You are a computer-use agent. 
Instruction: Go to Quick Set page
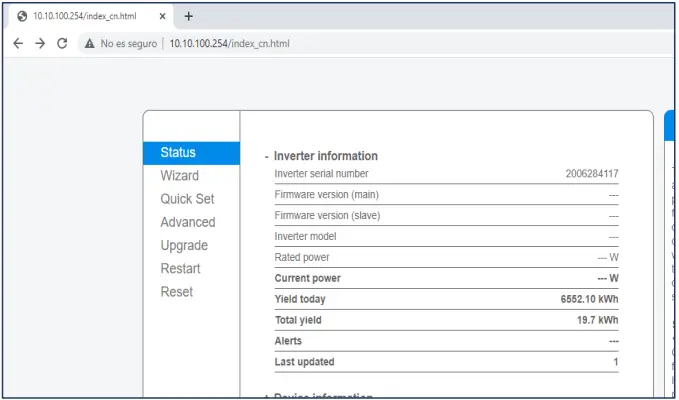click(187, 199)
